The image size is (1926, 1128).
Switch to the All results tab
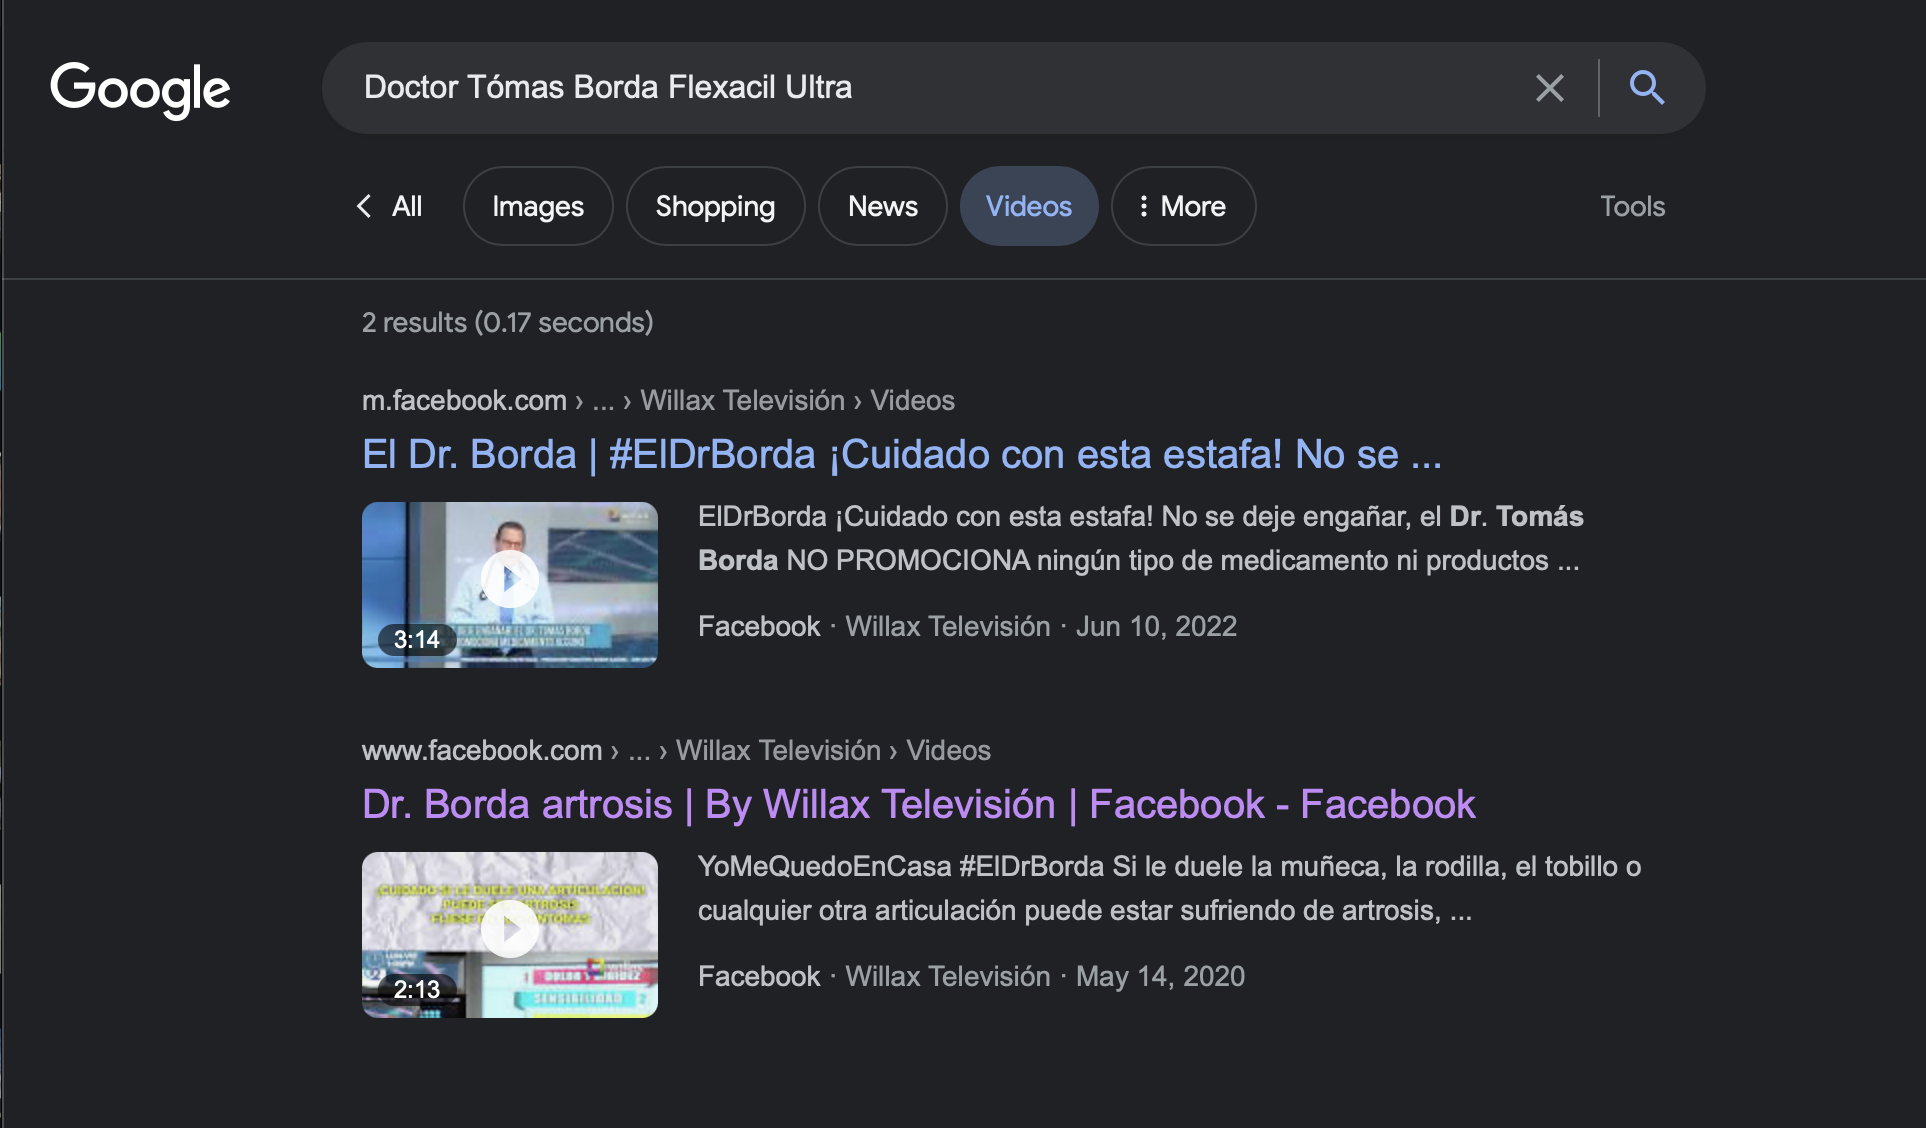click(x=406, y=206)
